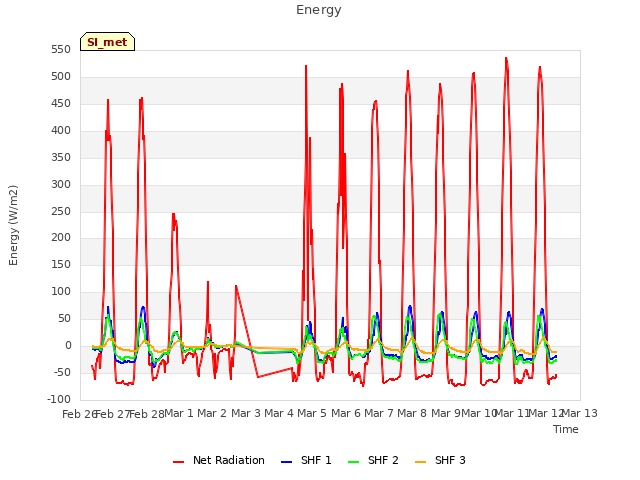Click the Mar 5 x-axis label

pyautogui.click(x=312, y=413)
